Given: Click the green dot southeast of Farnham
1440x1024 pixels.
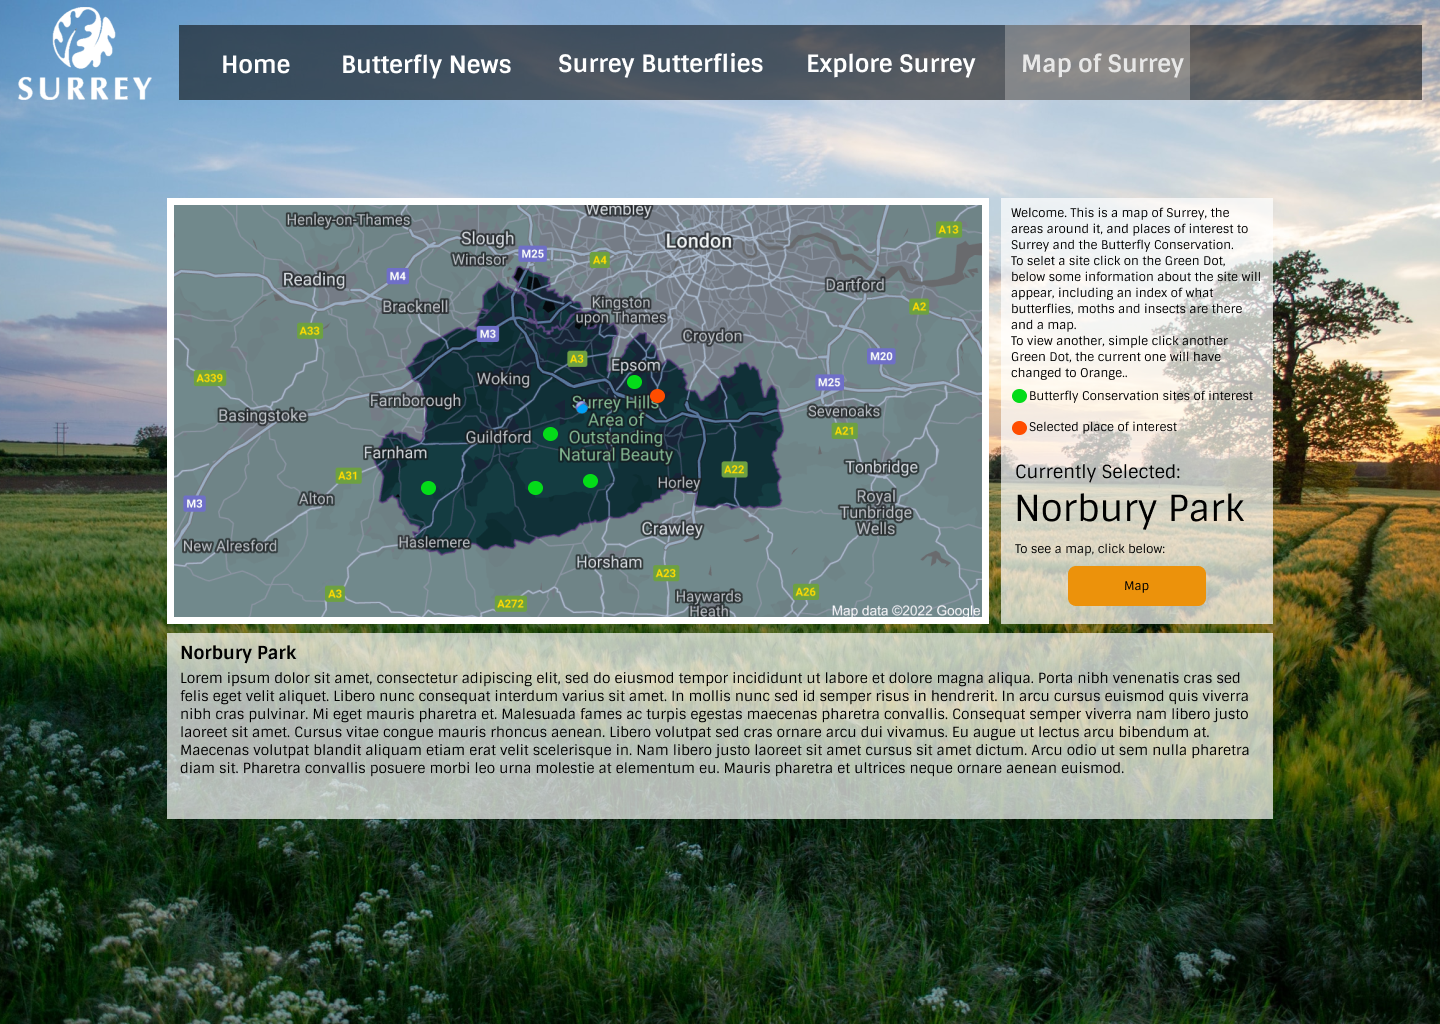Looking at the screenshot, I should [x=428, y=488].
